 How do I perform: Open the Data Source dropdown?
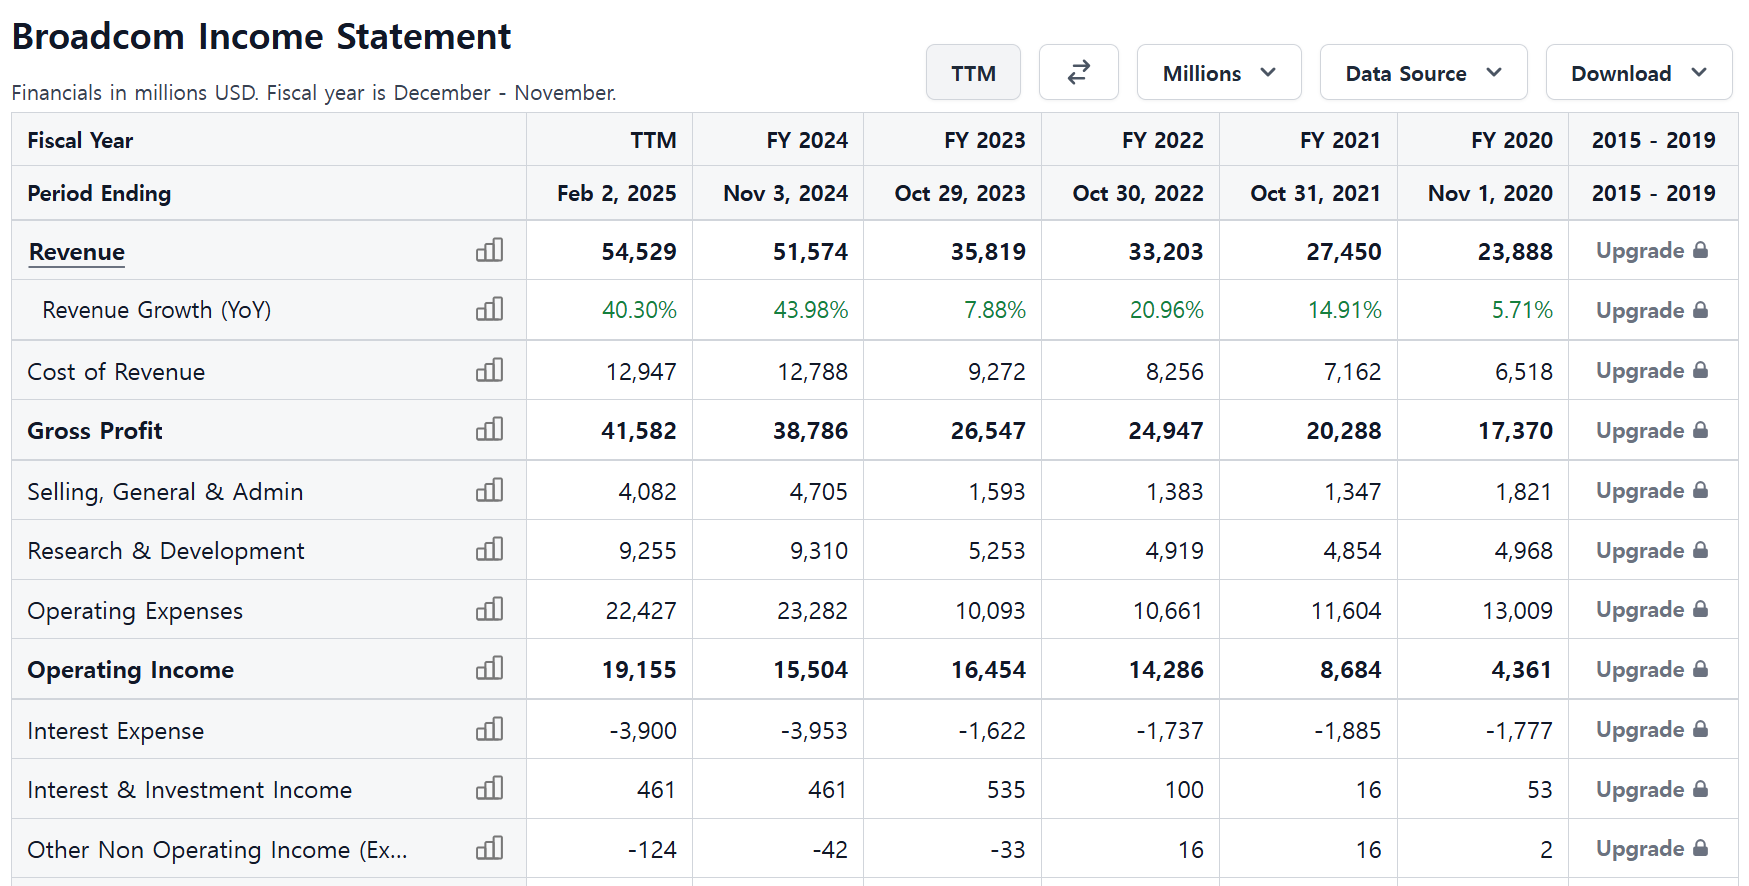(x=1423, y=72)
